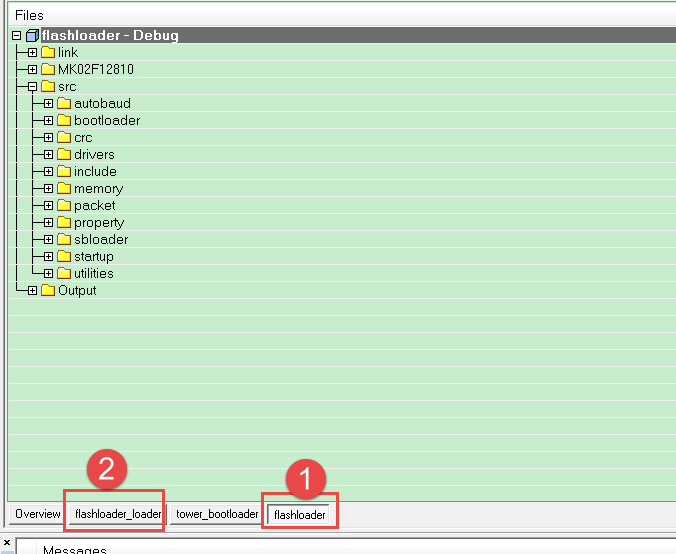This screenshot has width=676, height=554.
Task: Click the autobaud folder icon
Action: click(x=64, y=103)
